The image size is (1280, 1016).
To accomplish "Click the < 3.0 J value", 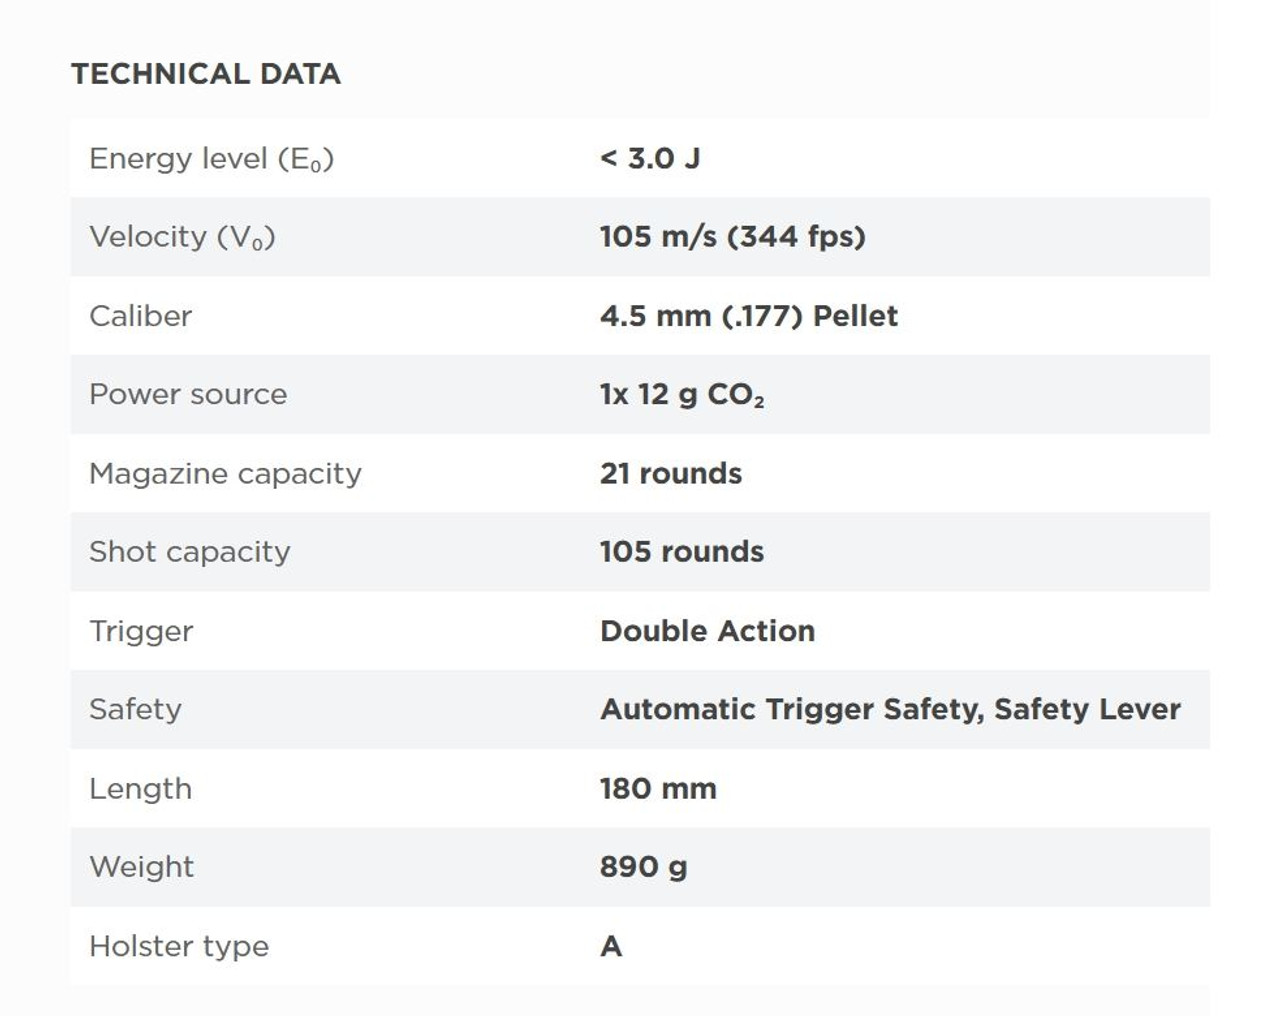I will 650,158.
